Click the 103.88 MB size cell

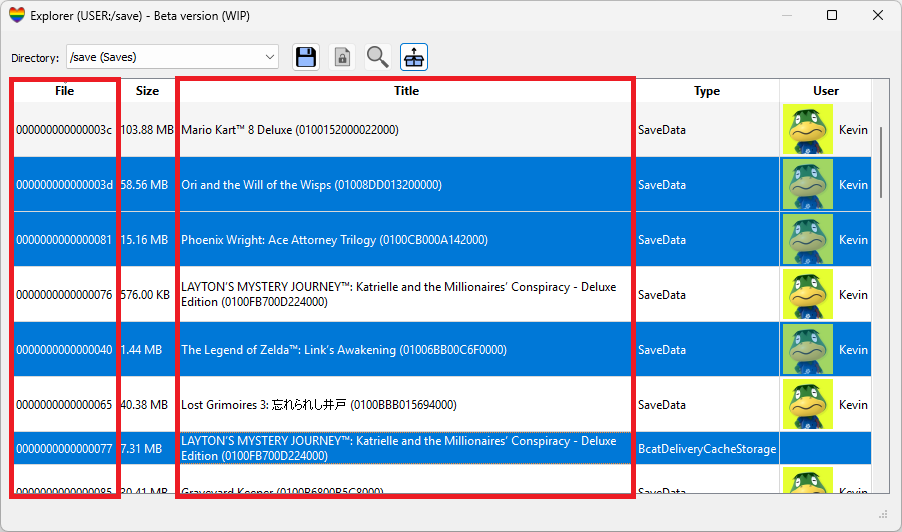[147, 130]
